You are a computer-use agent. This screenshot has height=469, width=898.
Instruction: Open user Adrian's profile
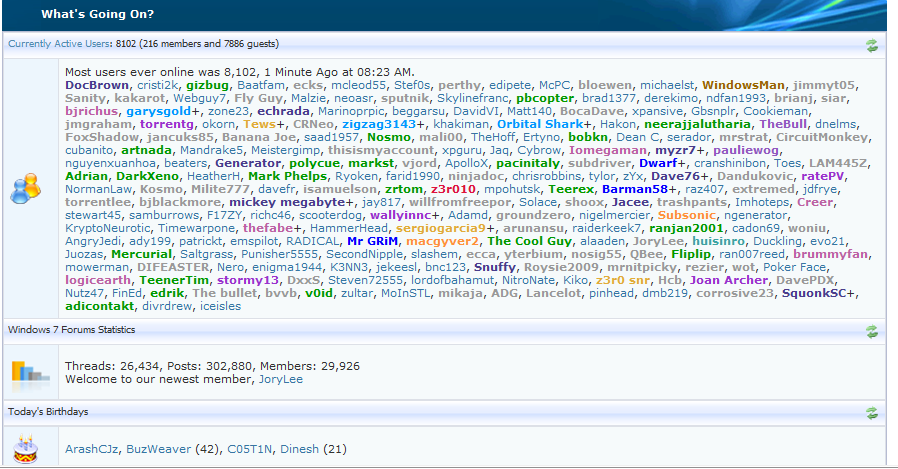click(86, 176)
